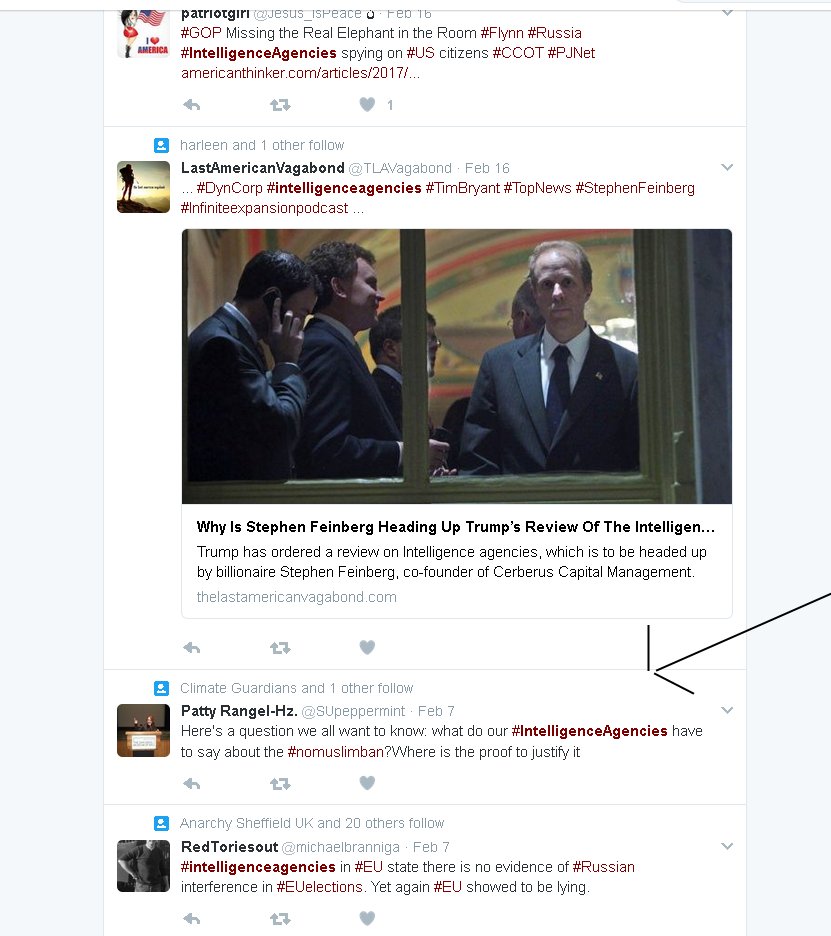
Task: Reply to Patty Rangel-Hz.'s tweet
Action: coord(192,783)
